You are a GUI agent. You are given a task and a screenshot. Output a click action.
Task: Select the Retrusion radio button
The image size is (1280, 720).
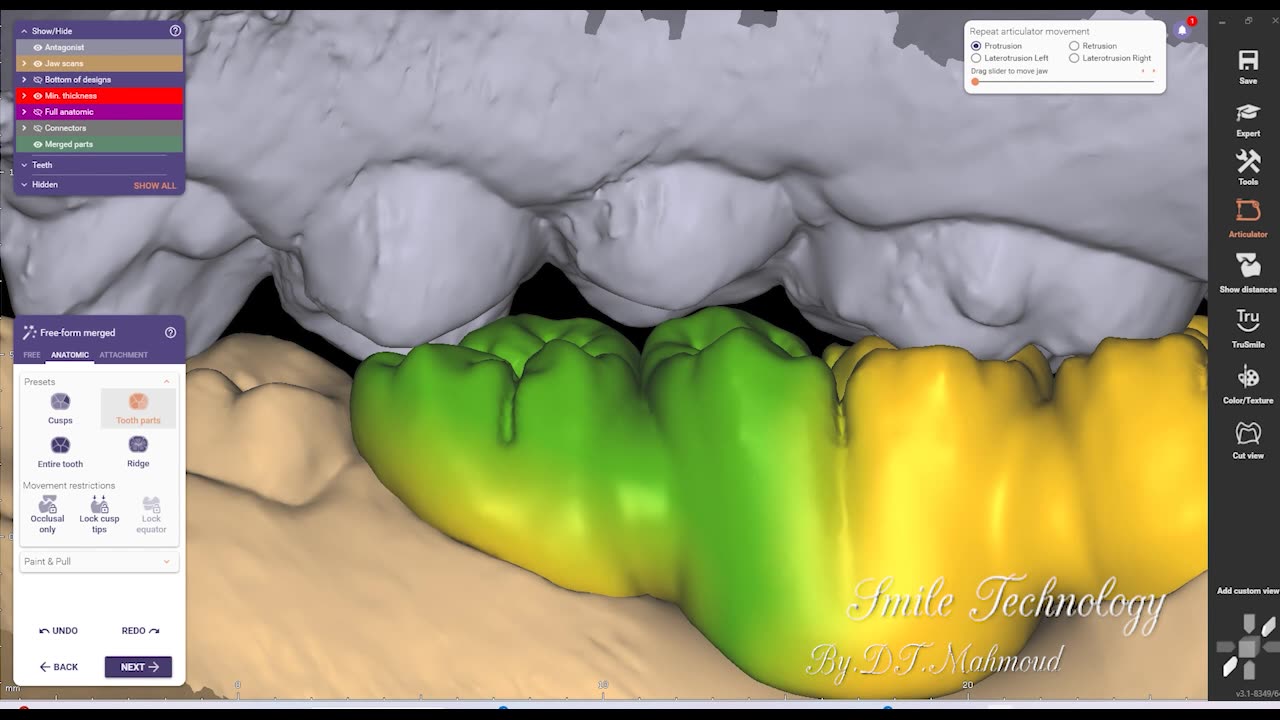[x=1074, y=46]
